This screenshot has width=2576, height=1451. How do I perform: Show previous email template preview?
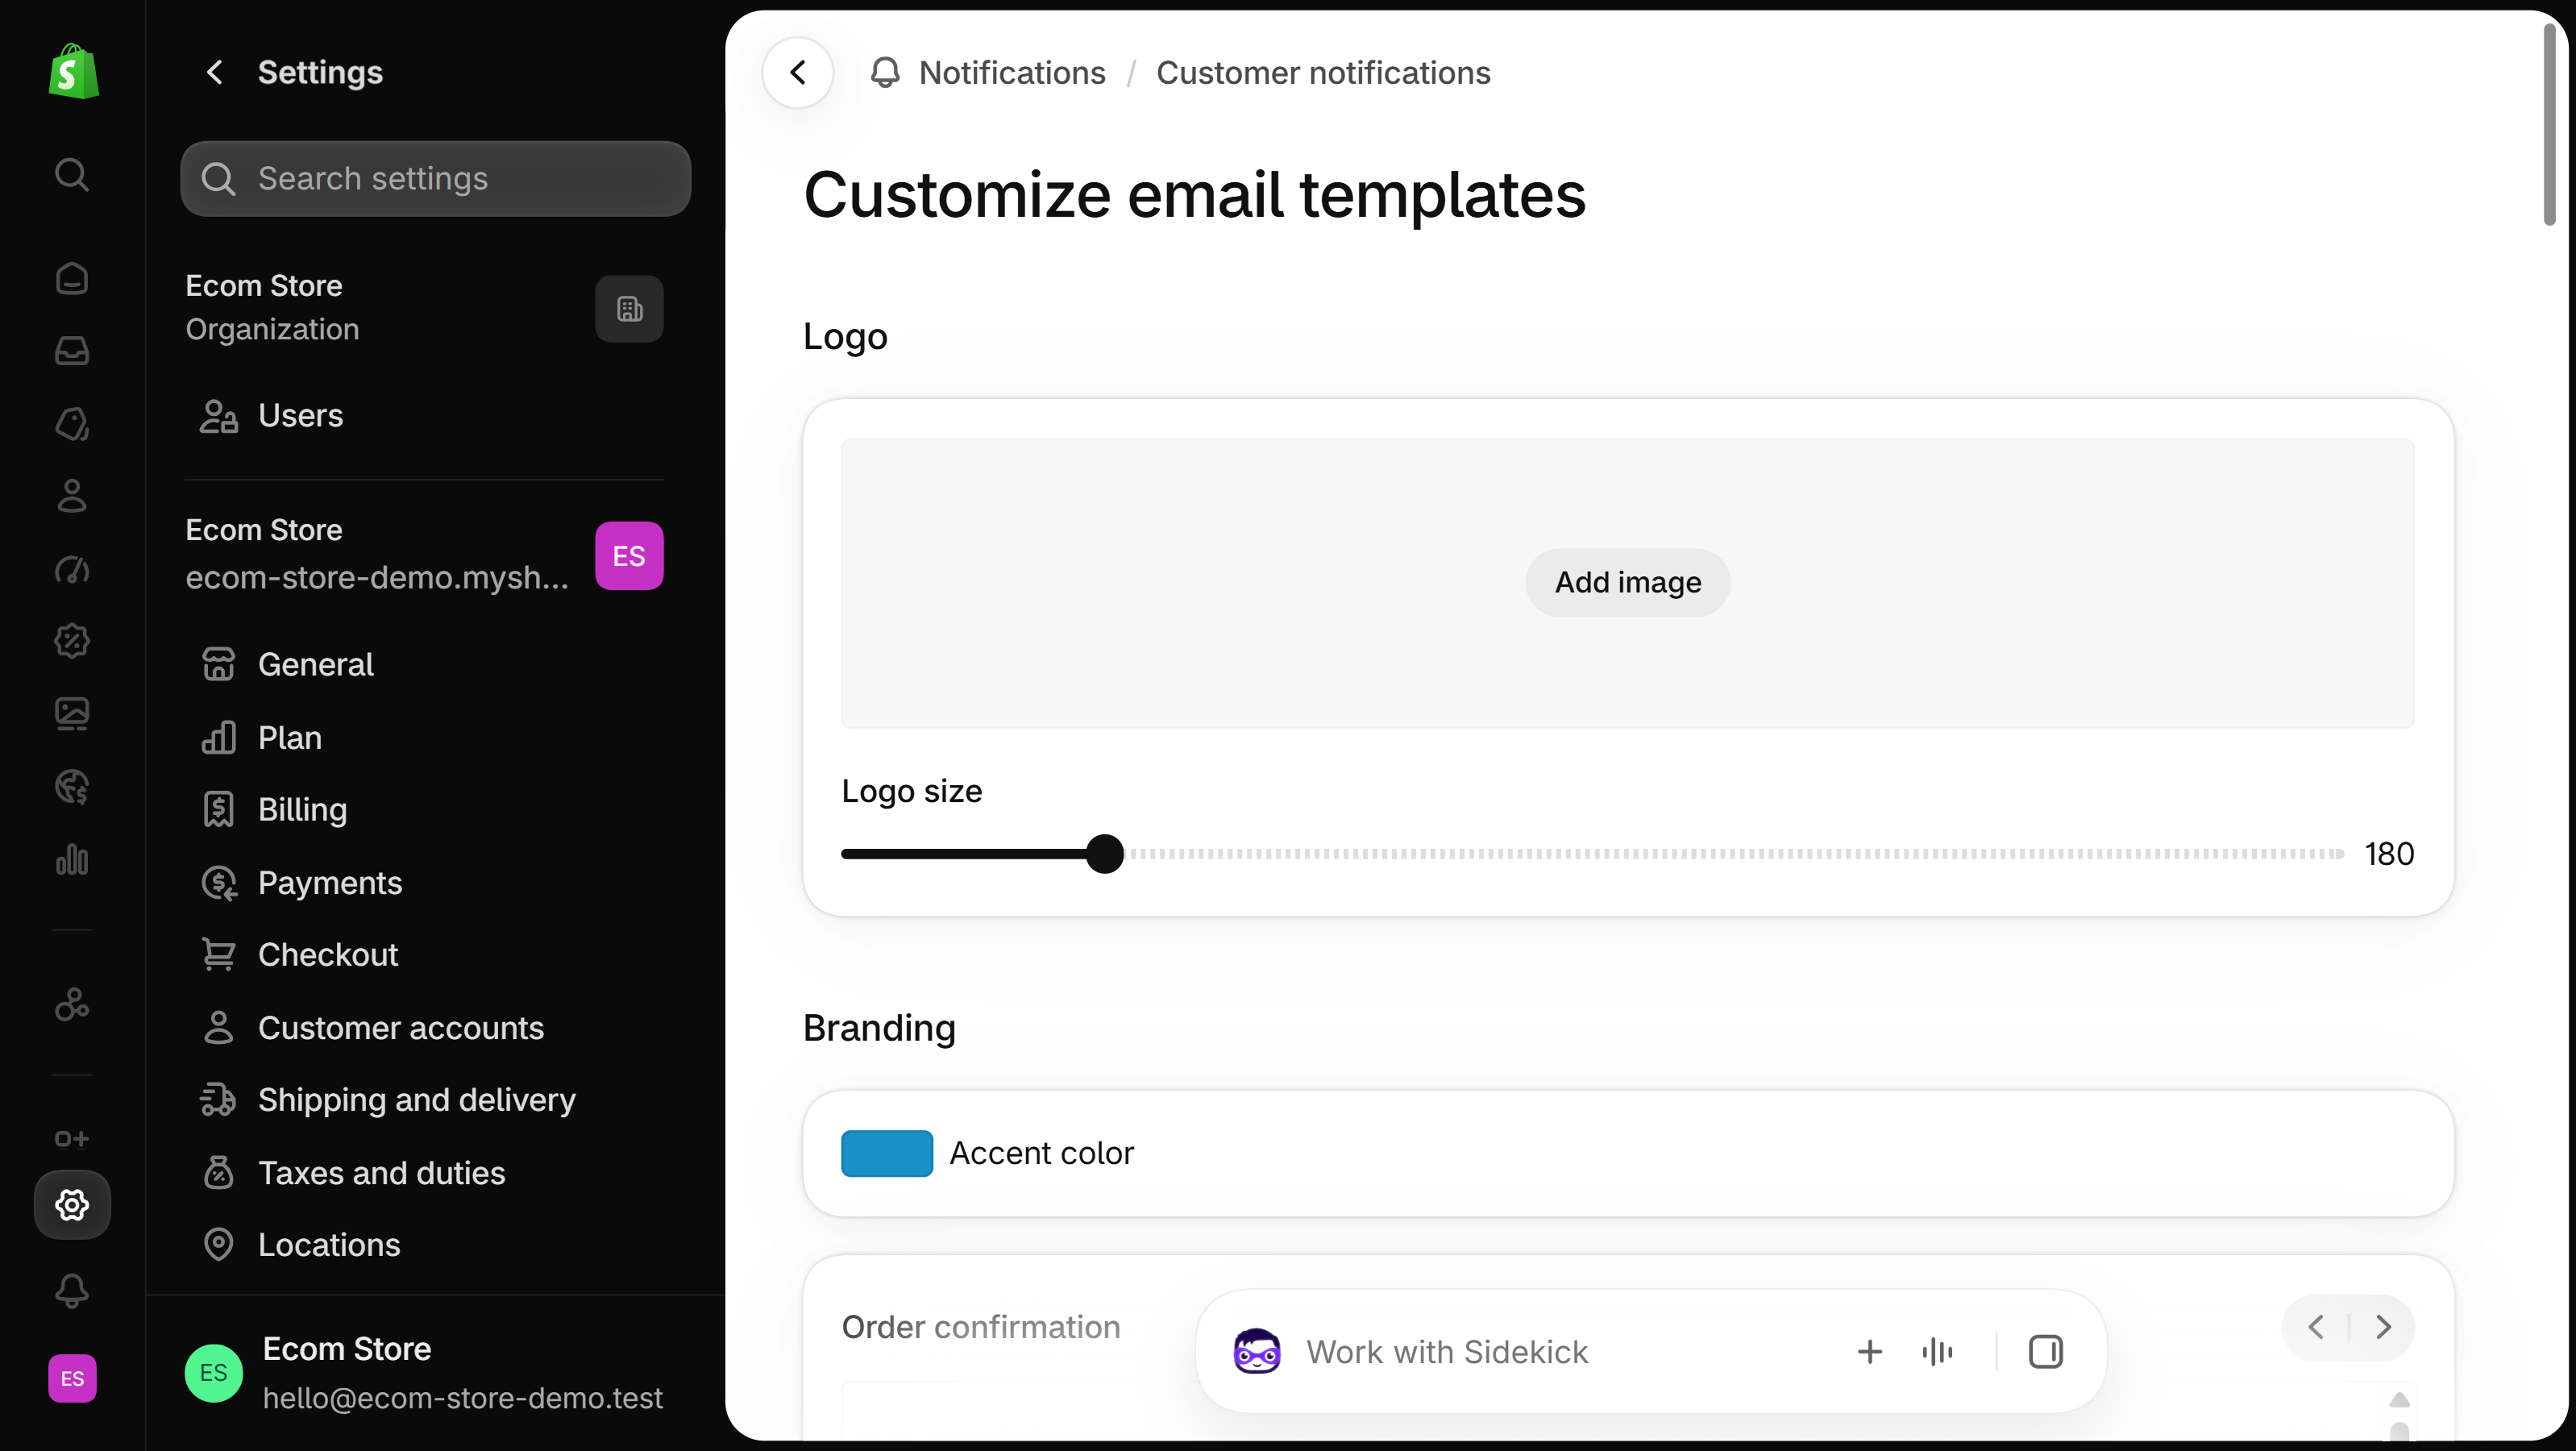point(2315,1327)
